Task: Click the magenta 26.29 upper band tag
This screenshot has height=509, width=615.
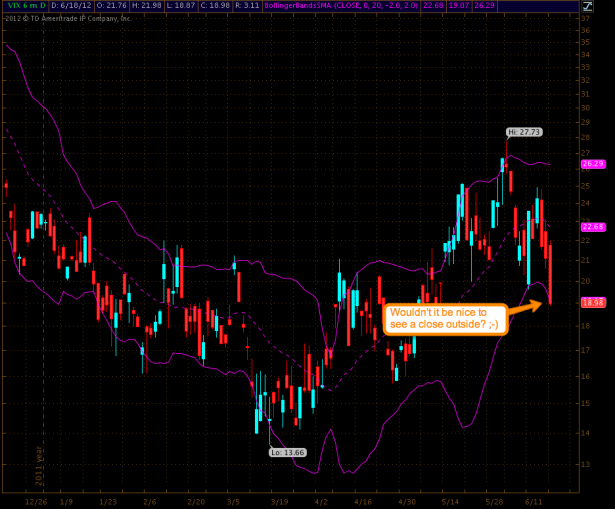Action: pyautogui.click(x=594, y=164)
